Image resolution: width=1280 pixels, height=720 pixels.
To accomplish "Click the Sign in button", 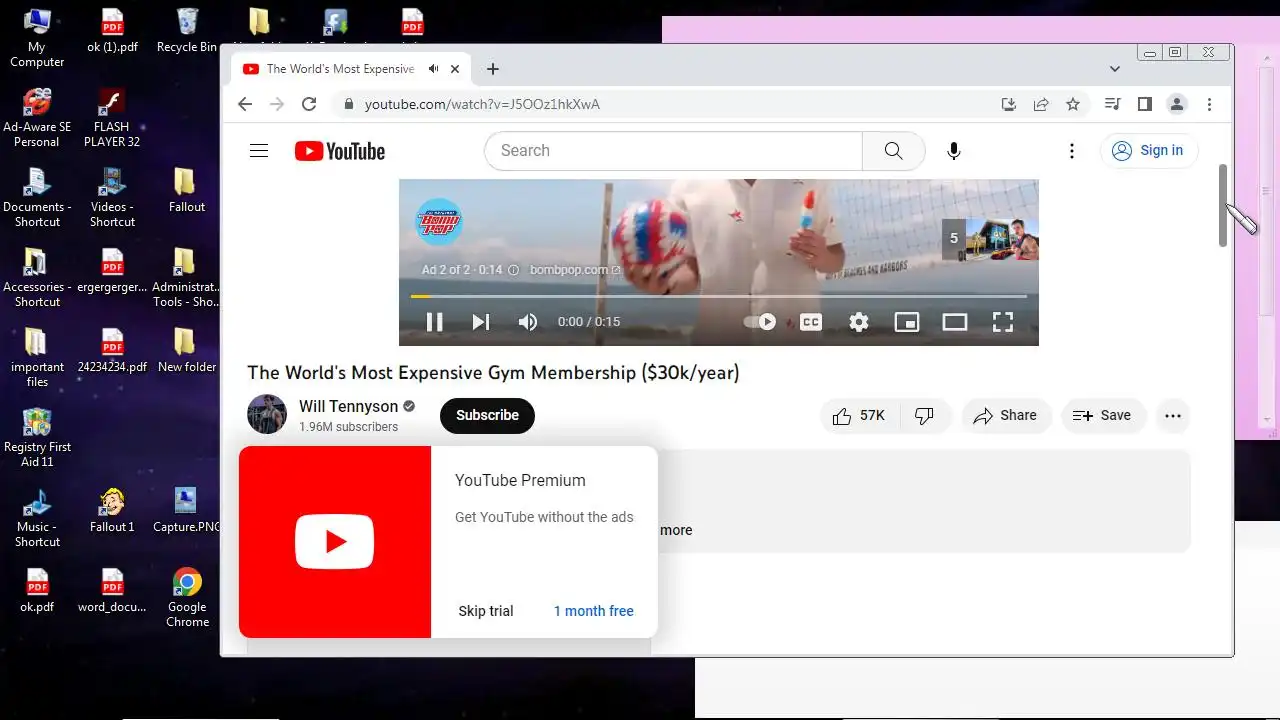I will click(x=1149, y=151).
